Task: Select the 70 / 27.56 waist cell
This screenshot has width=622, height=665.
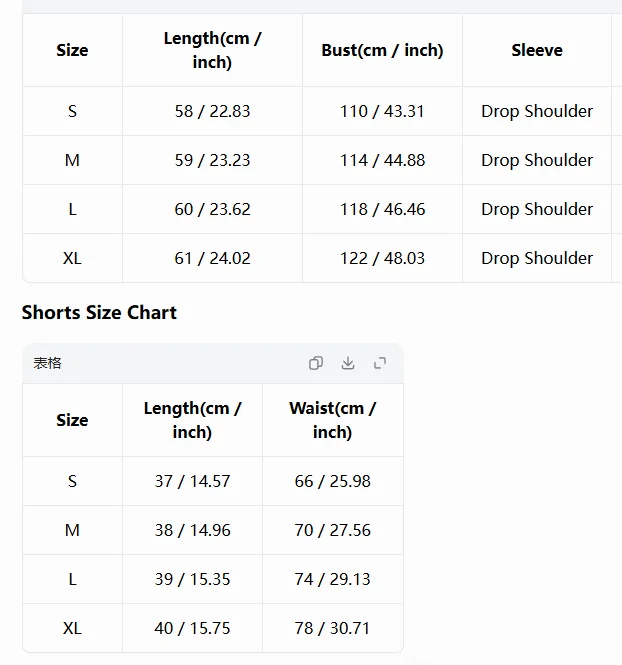Action: (333, 530)
